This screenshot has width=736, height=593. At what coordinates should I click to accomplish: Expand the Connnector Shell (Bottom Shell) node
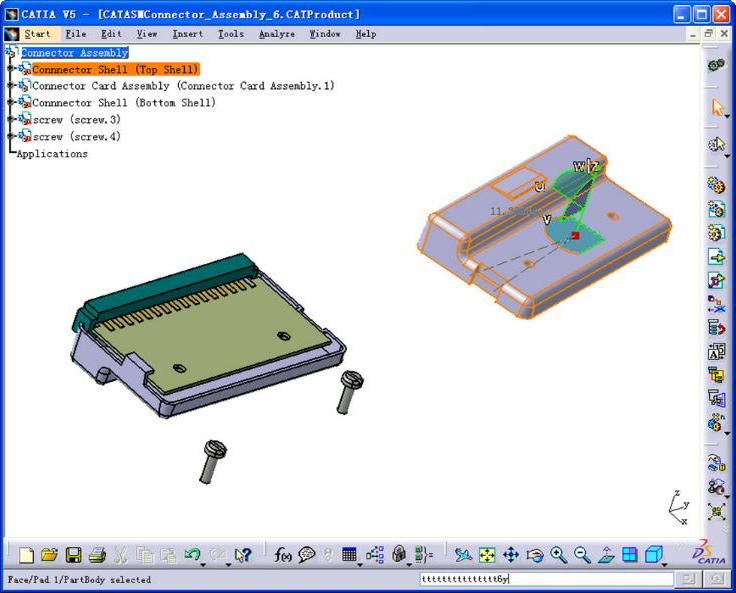[x=9, y=102]
